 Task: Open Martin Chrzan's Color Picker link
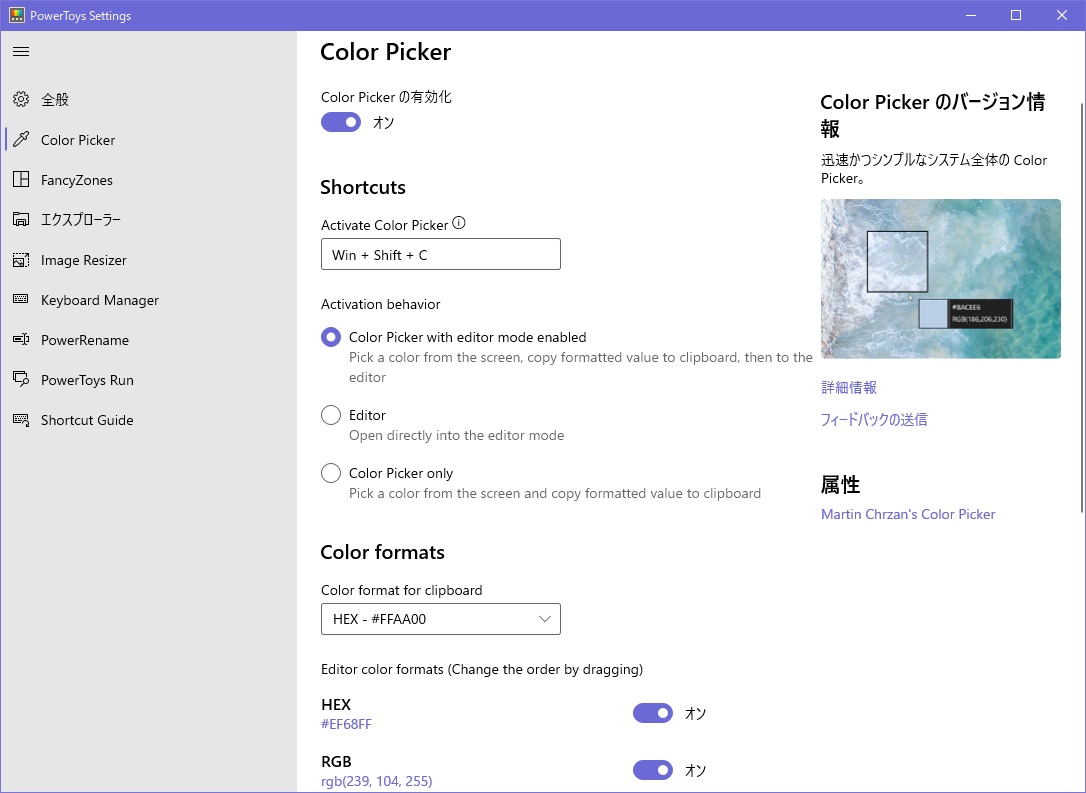[908, 514]
